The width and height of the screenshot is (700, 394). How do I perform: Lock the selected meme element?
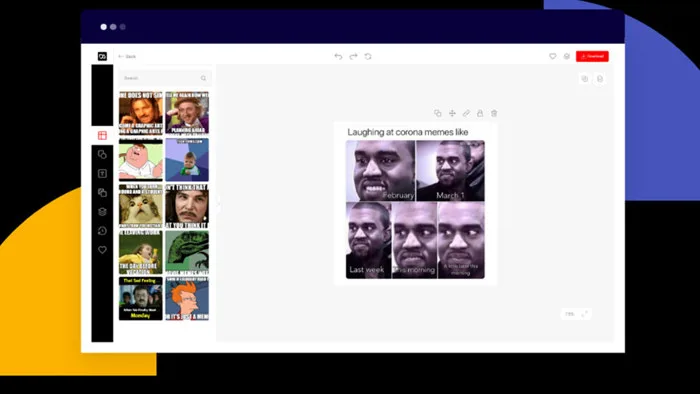pos(480,113)
